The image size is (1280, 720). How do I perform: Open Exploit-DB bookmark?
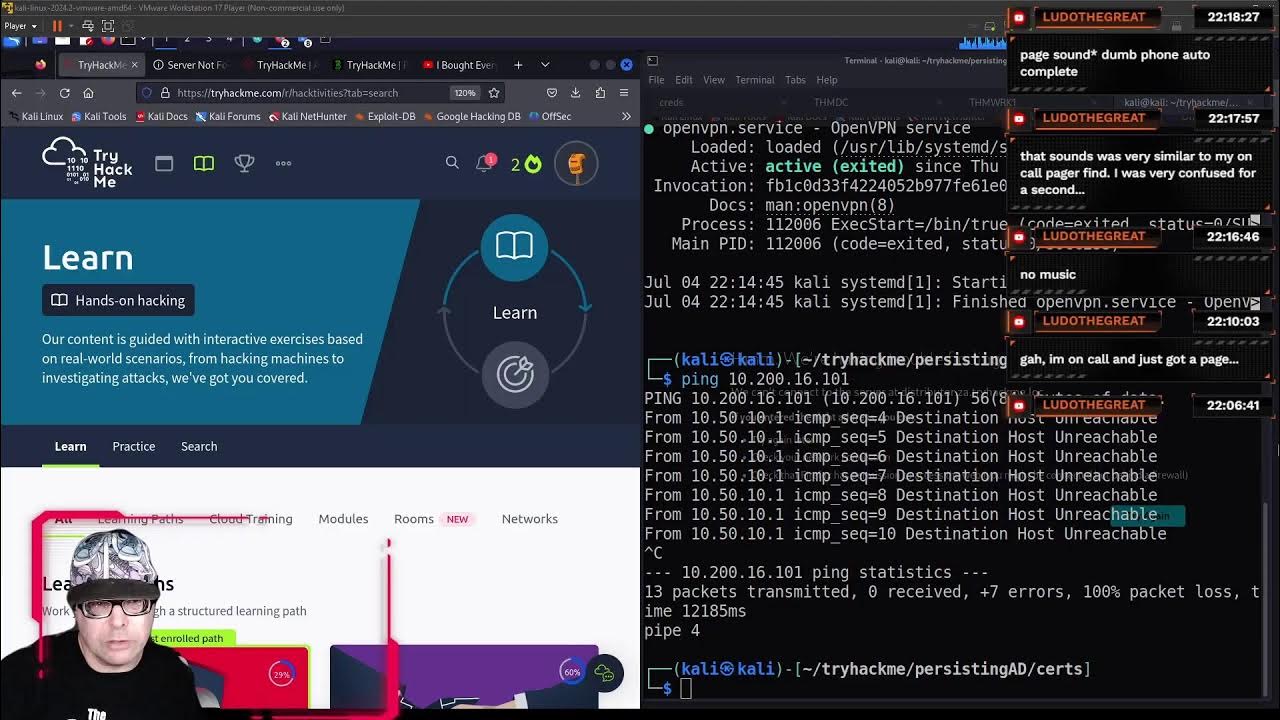click(x=383, y=116)
